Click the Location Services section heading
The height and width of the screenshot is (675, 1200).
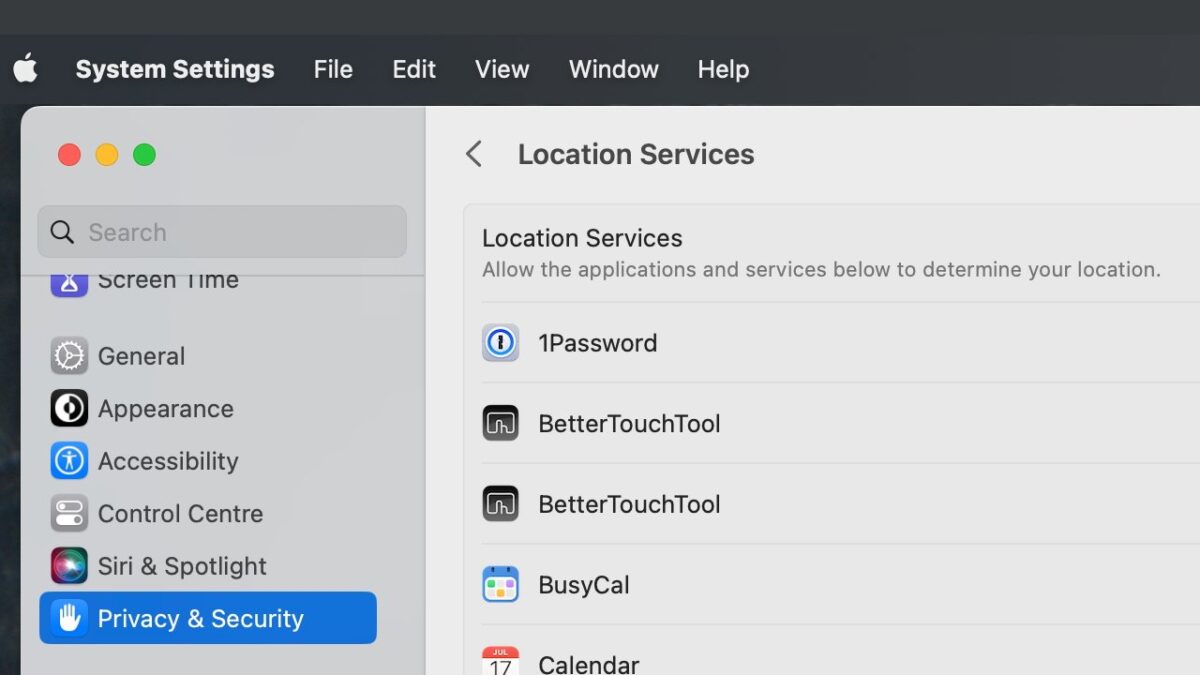pyautogui.click(x=582, y=238)
